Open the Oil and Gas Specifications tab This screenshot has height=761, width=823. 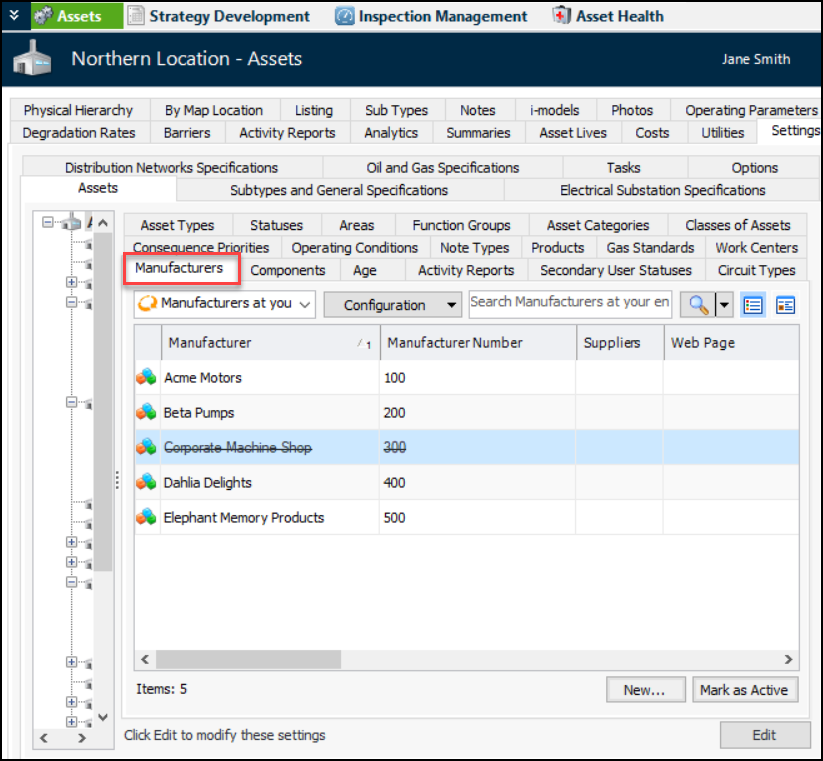(442, 168)
